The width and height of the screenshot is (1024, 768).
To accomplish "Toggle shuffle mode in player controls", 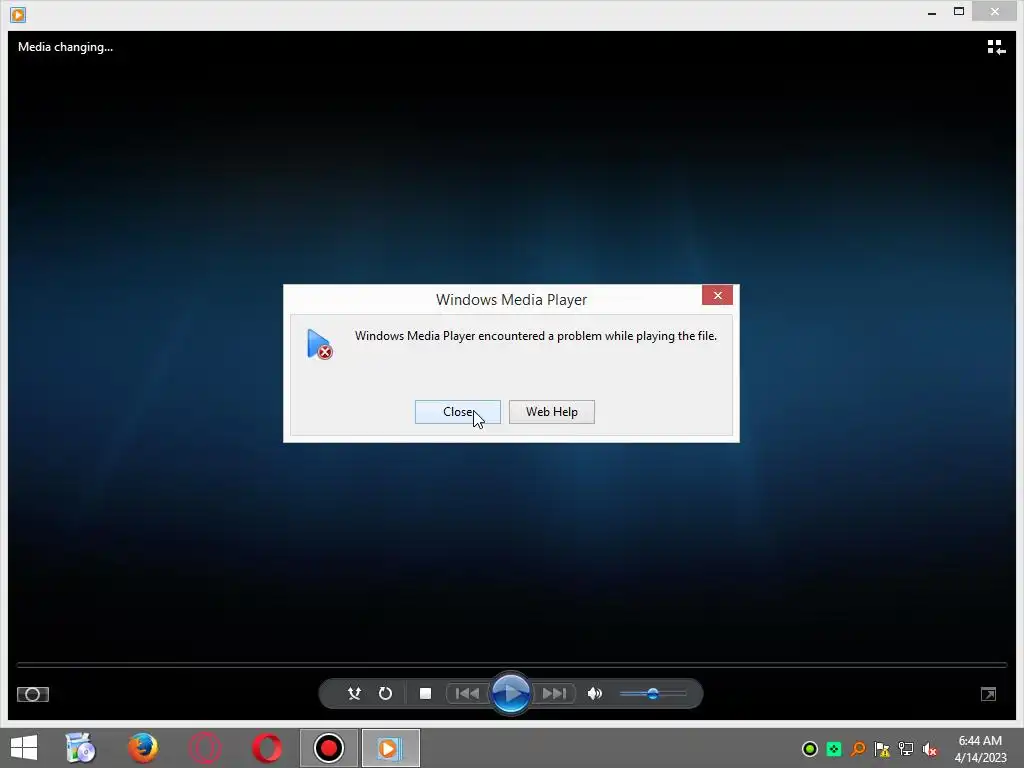I will click(x=354, y=694).
